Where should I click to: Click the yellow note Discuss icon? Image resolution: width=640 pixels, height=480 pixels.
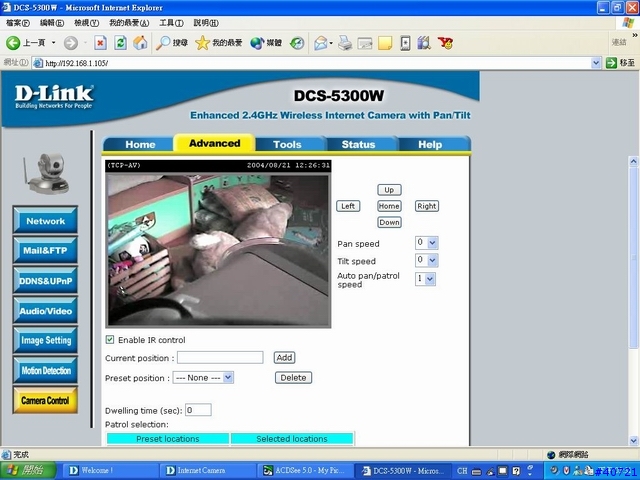385,43
